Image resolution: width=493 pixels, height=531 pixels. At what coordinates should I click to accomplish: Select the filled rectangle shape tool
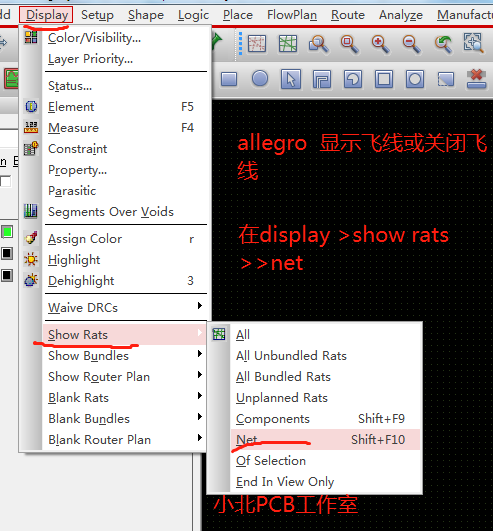[229, 80]
